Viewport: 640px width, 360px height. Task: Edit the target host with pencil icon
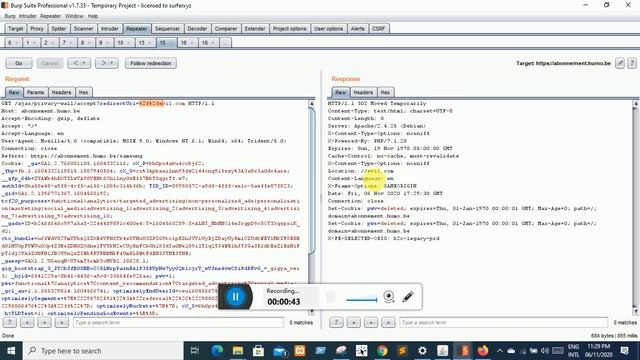point(620,63)
